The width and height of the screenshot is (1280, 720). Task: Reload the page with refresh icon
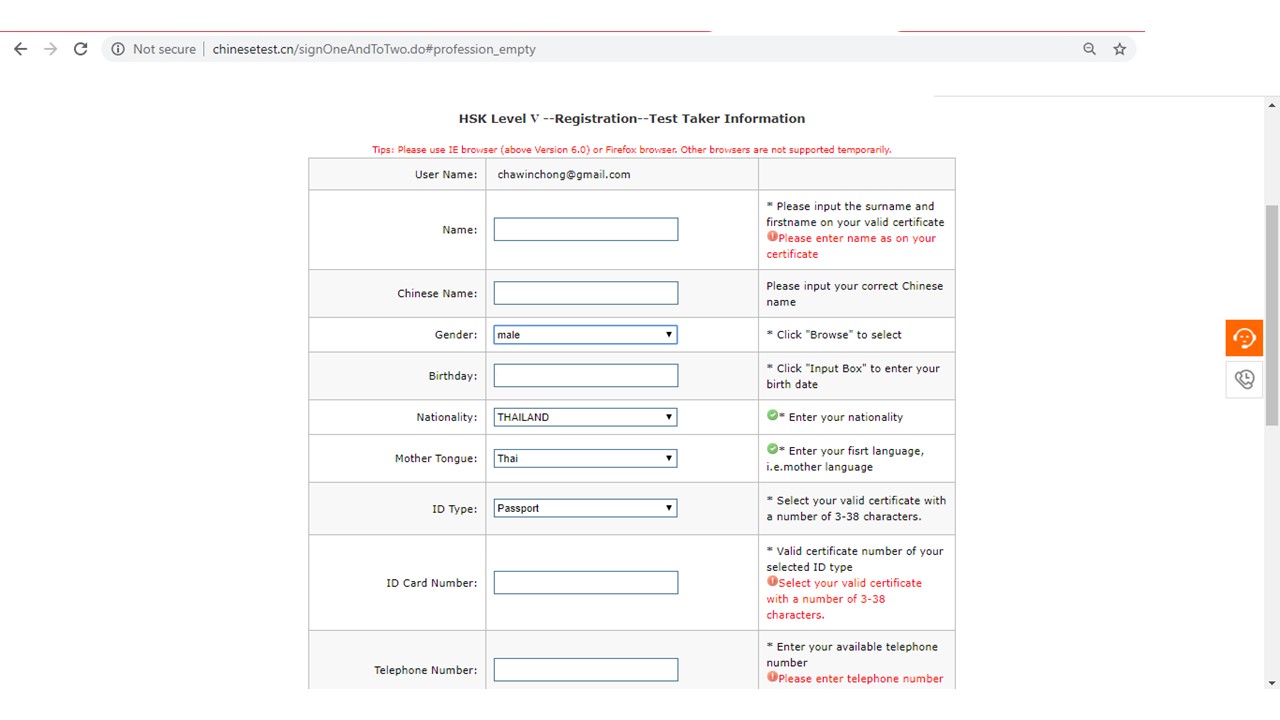[81, 49]
